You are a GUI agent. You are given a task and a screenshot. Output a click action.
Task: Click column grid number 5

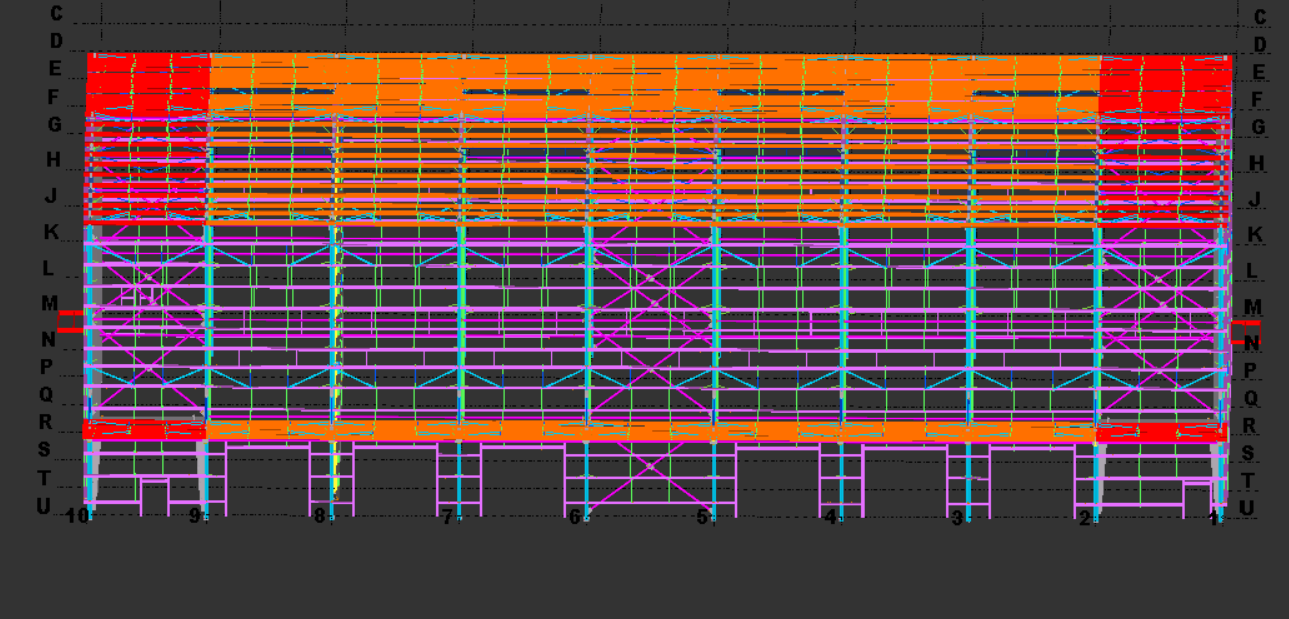pyautogui.click(x=702, y=517)
